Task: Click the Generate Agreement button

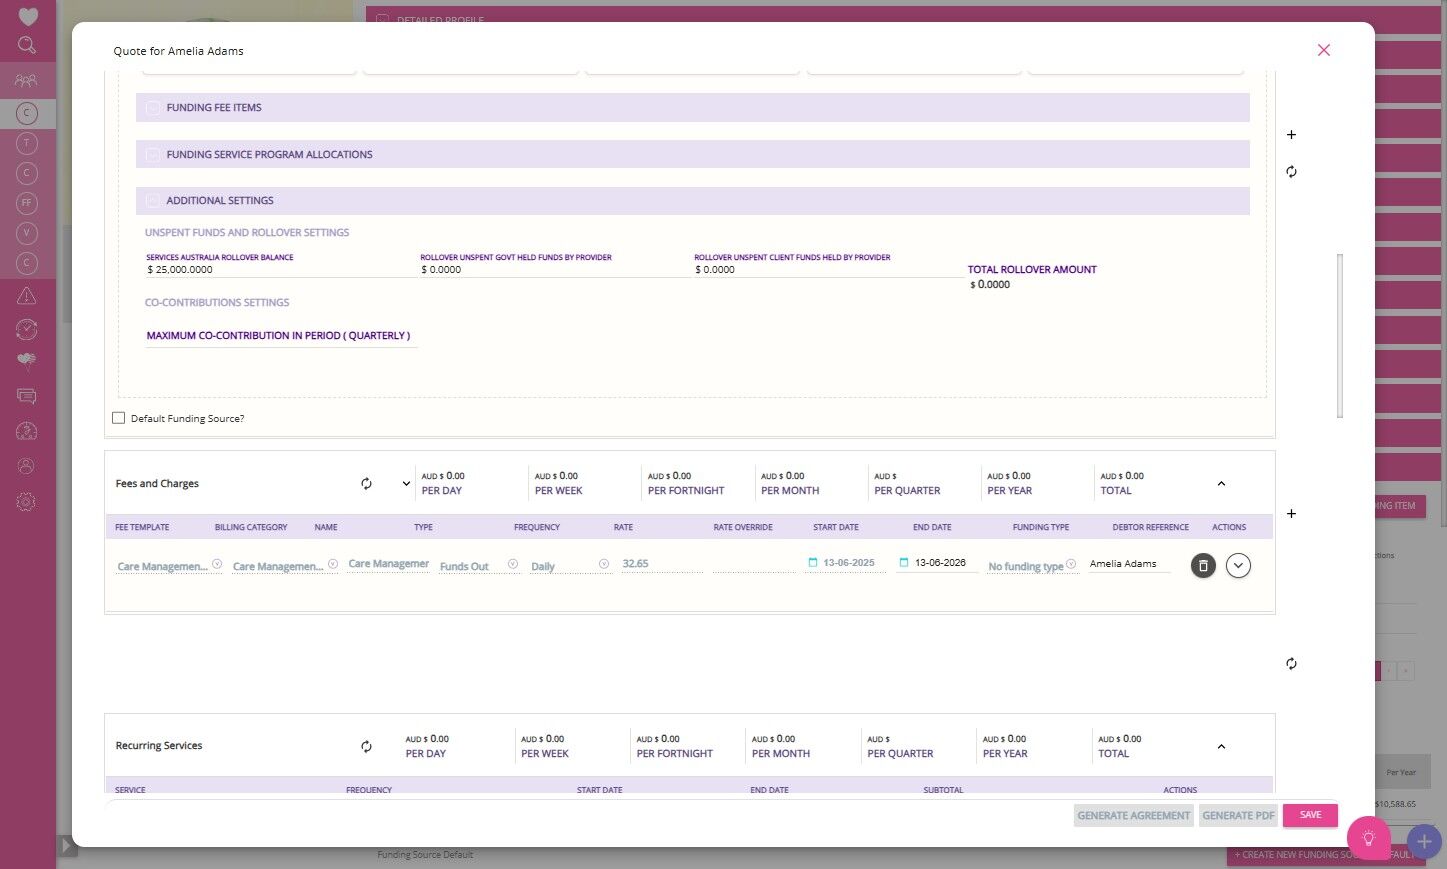Action: [1134, 816]
